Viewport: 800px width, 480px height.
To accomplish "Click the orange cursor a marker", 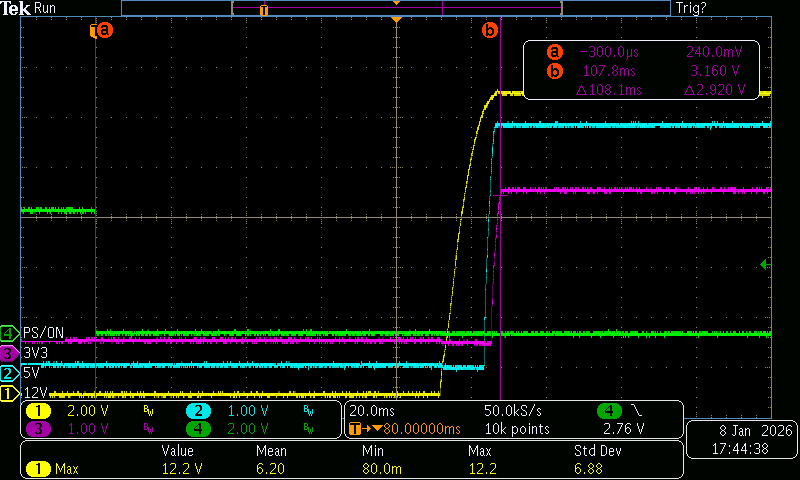I will coord(102,31).
